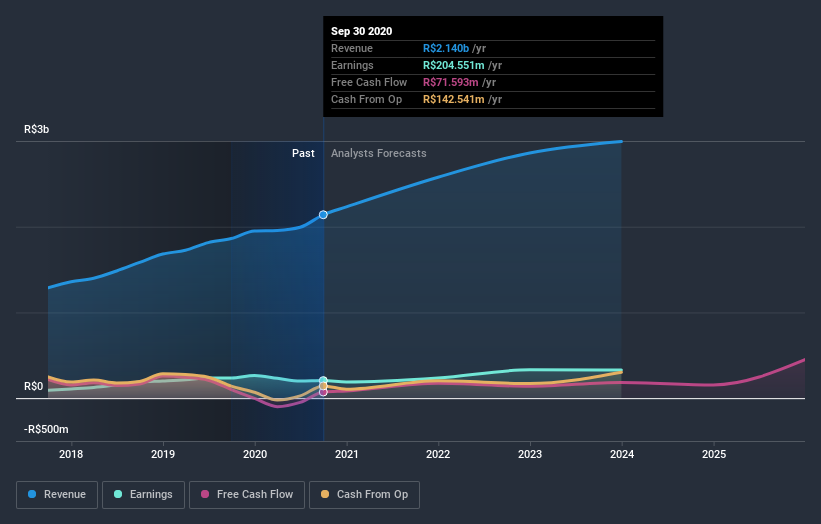Click the R$3b y-axis label

[x=37, y=129]
